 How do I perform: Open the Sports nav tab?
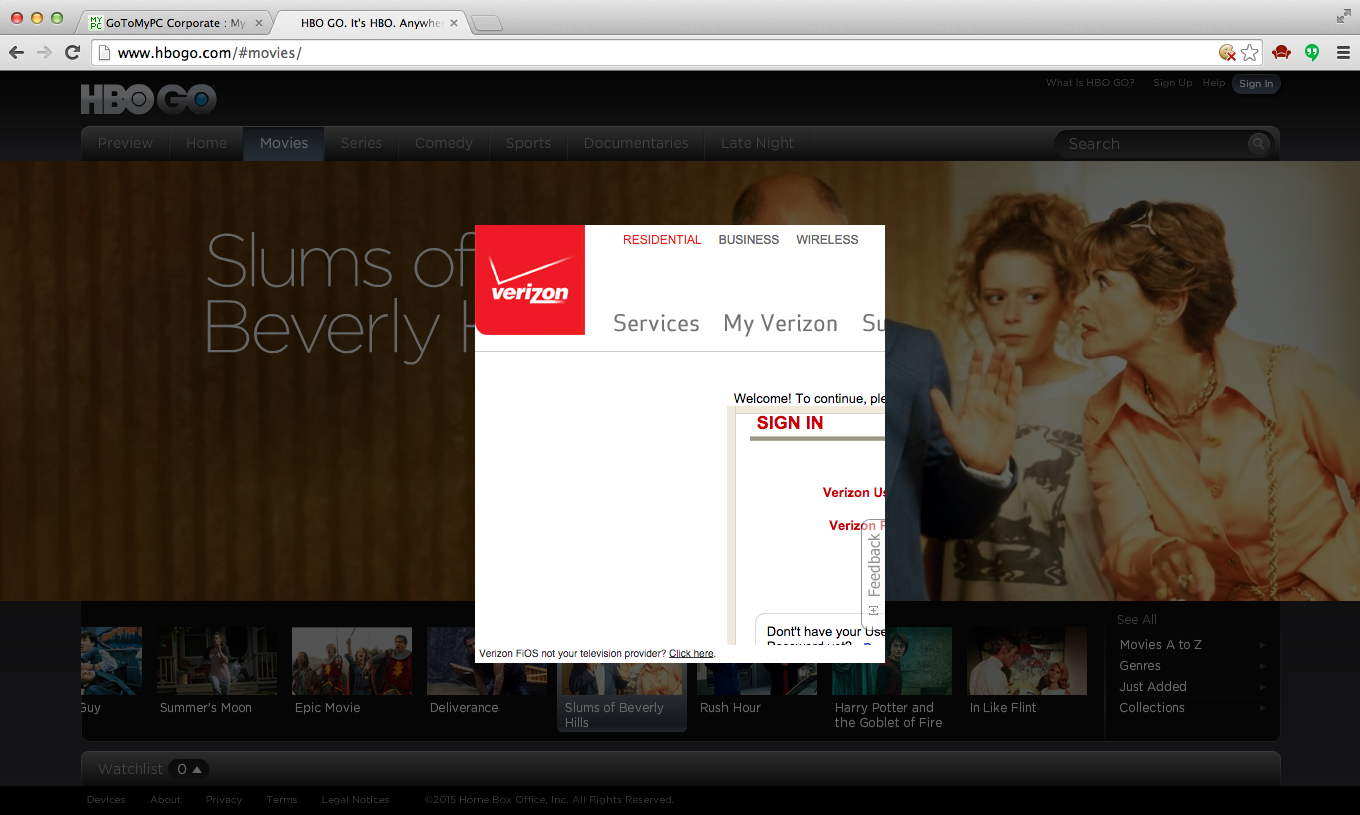click(528, 143)
